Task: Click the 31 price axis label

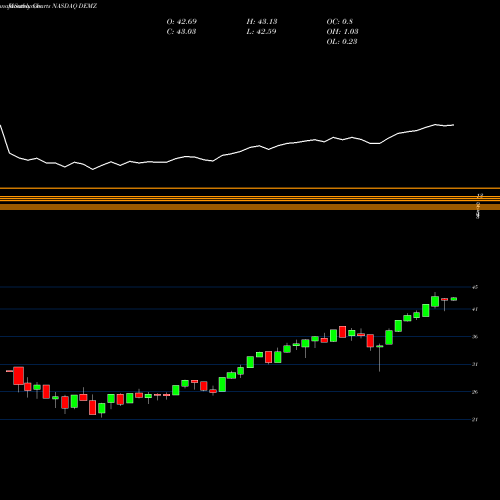Action: 475,364
